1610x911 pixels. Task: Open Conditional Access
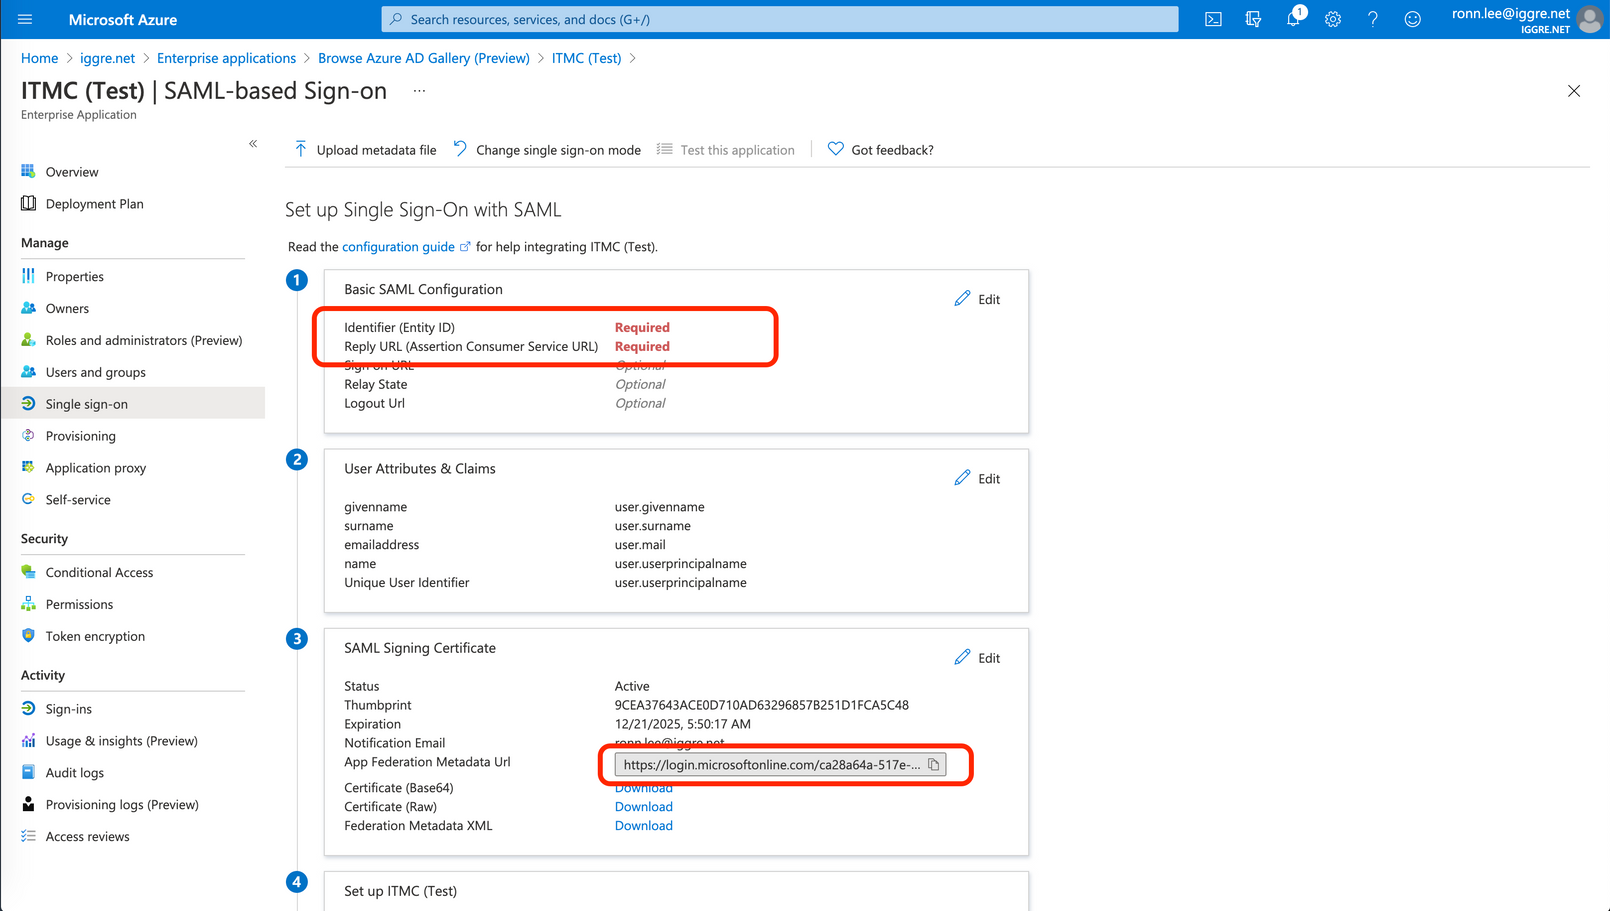pyautogui.click(x=99, y=573)
